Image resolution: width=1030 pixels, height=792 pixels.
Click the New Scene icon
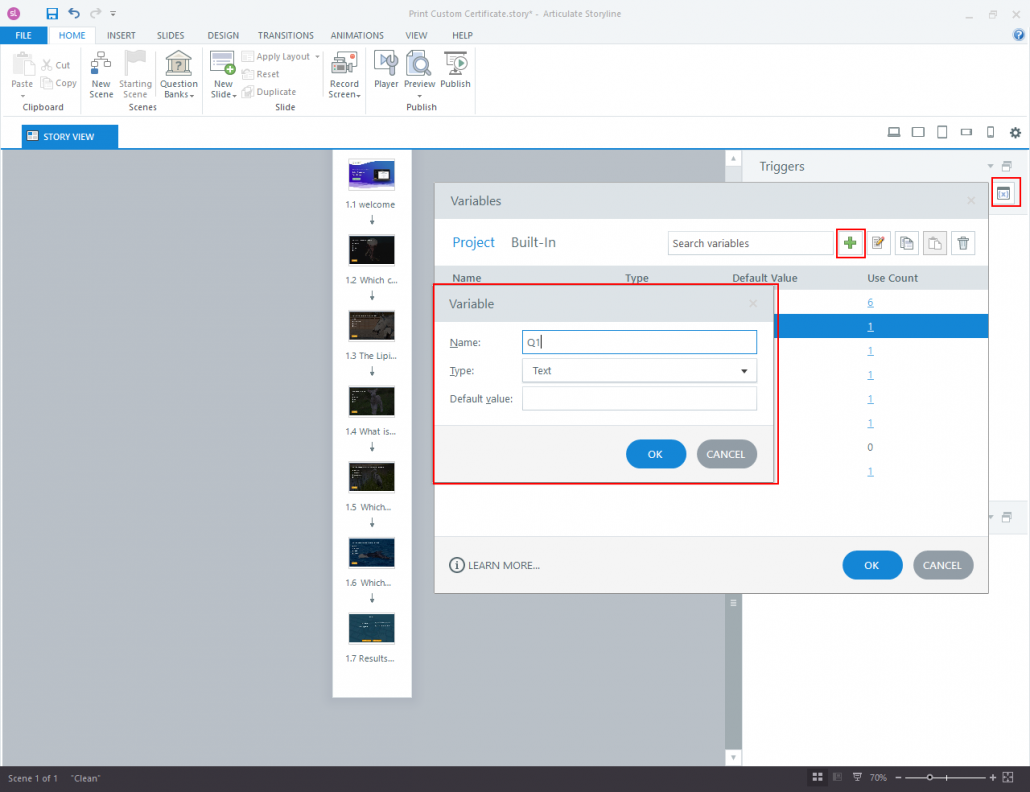(101, 72)
